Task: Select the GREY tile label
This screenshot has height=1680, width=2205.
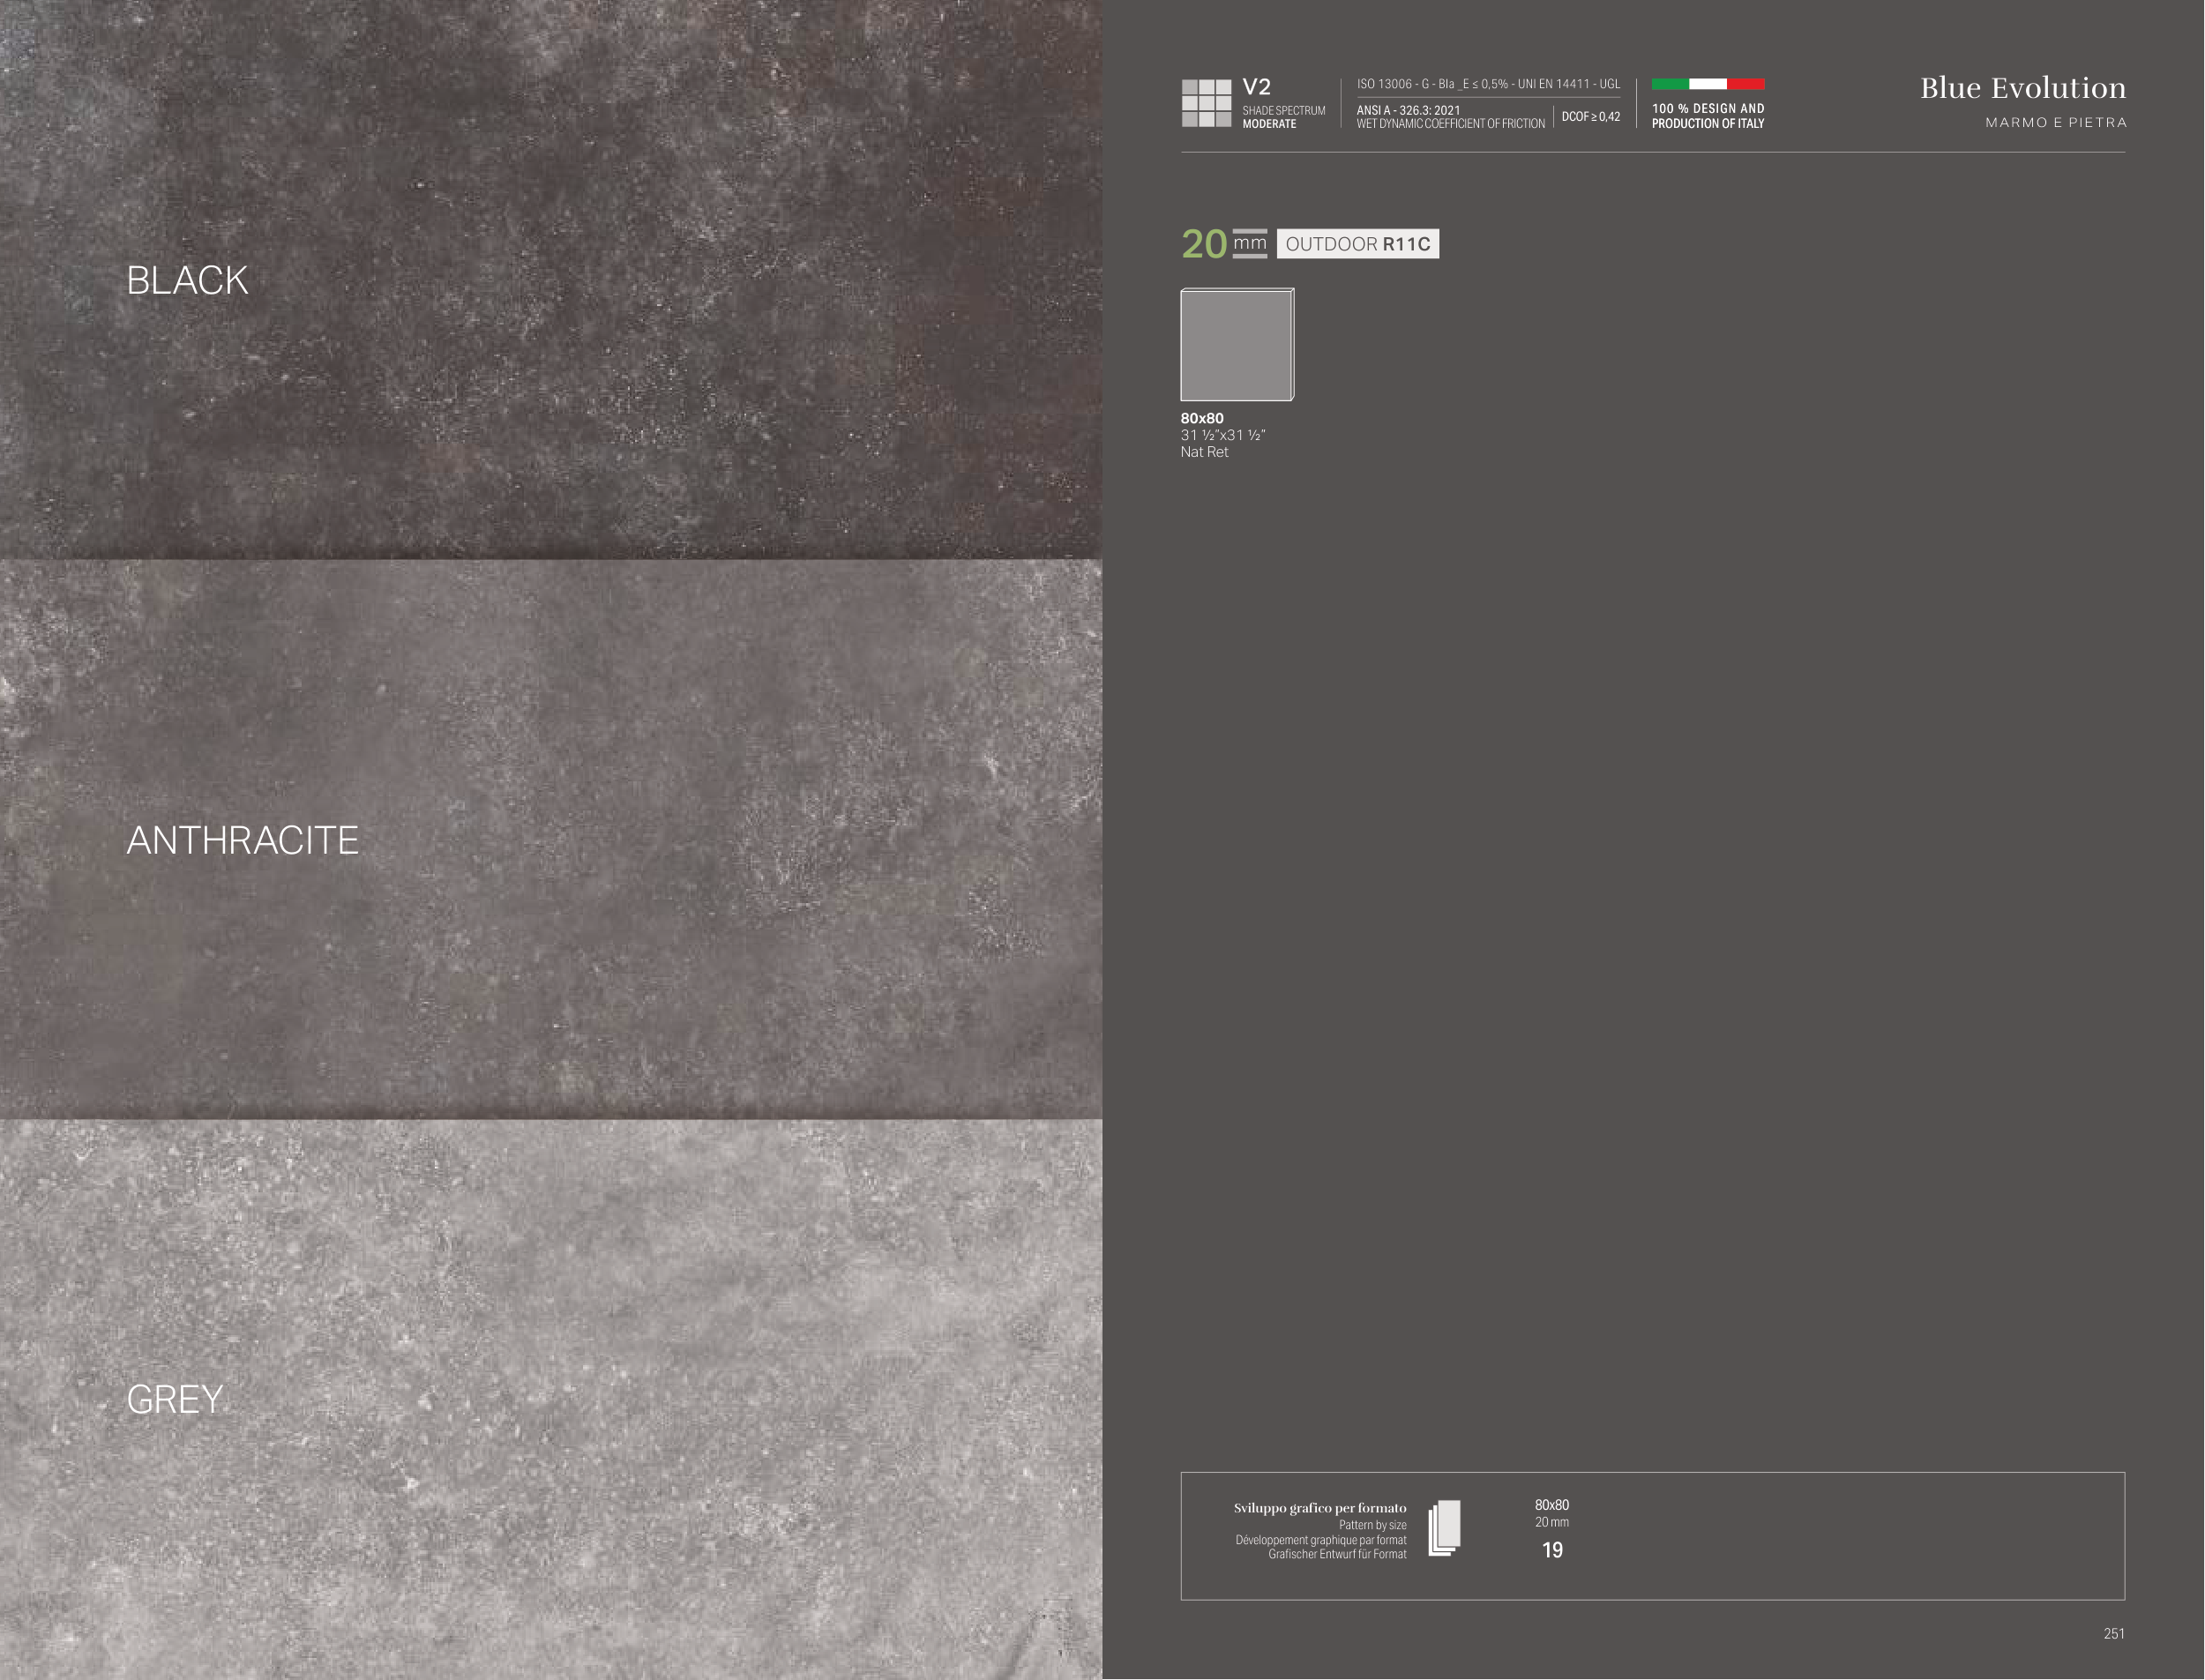Action: [174, 1400]
